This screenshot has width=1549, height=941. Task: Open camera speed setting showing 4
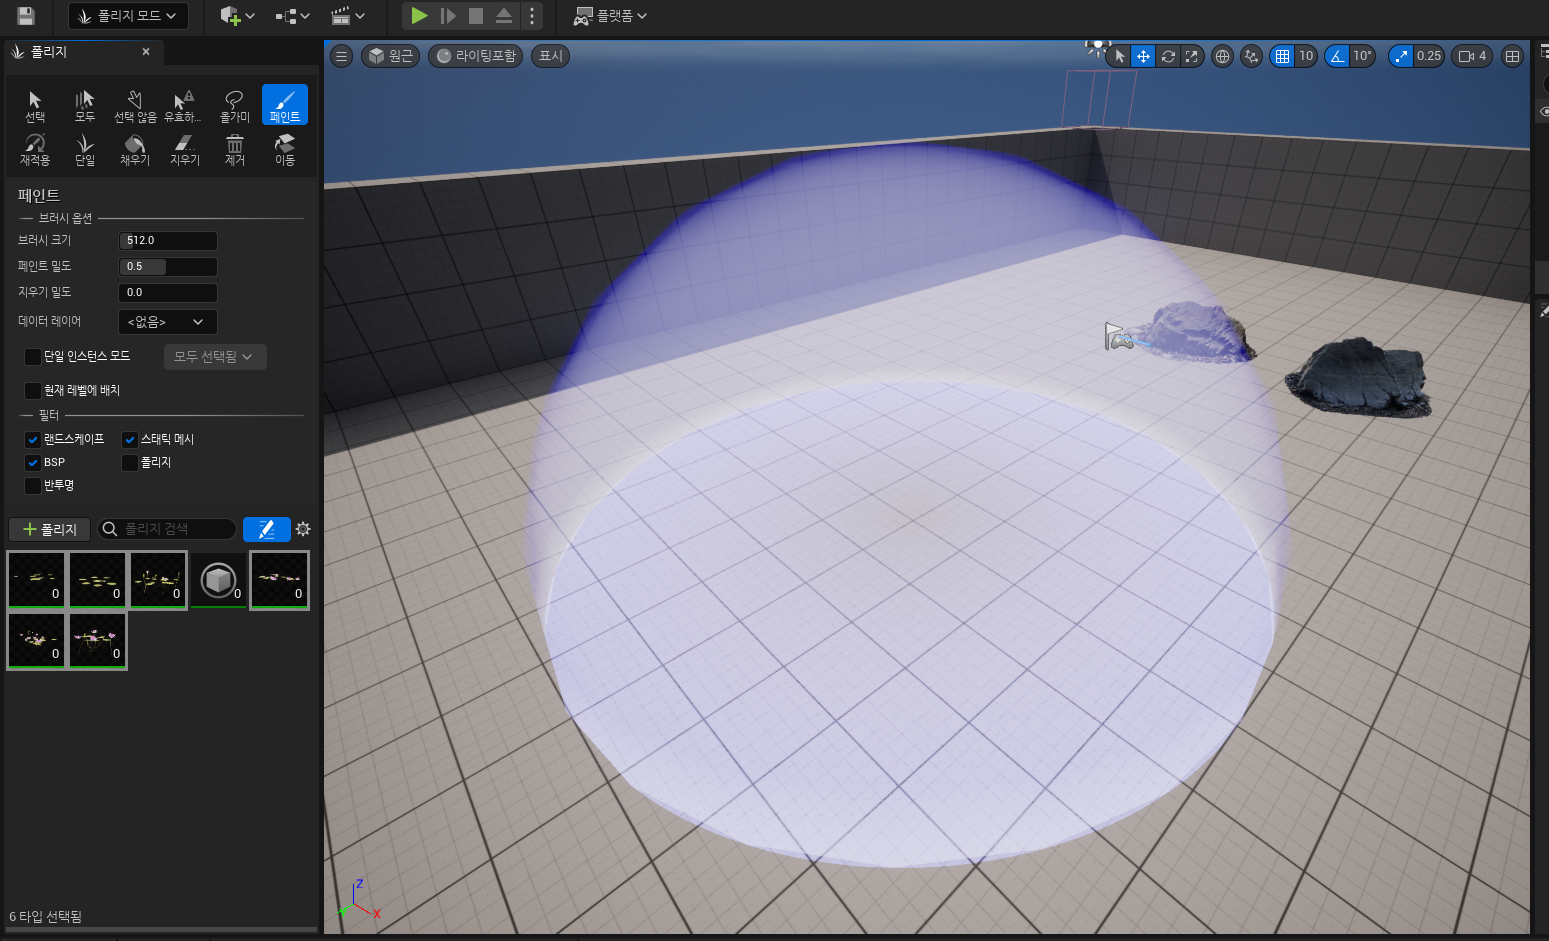tap(1472, 56)
